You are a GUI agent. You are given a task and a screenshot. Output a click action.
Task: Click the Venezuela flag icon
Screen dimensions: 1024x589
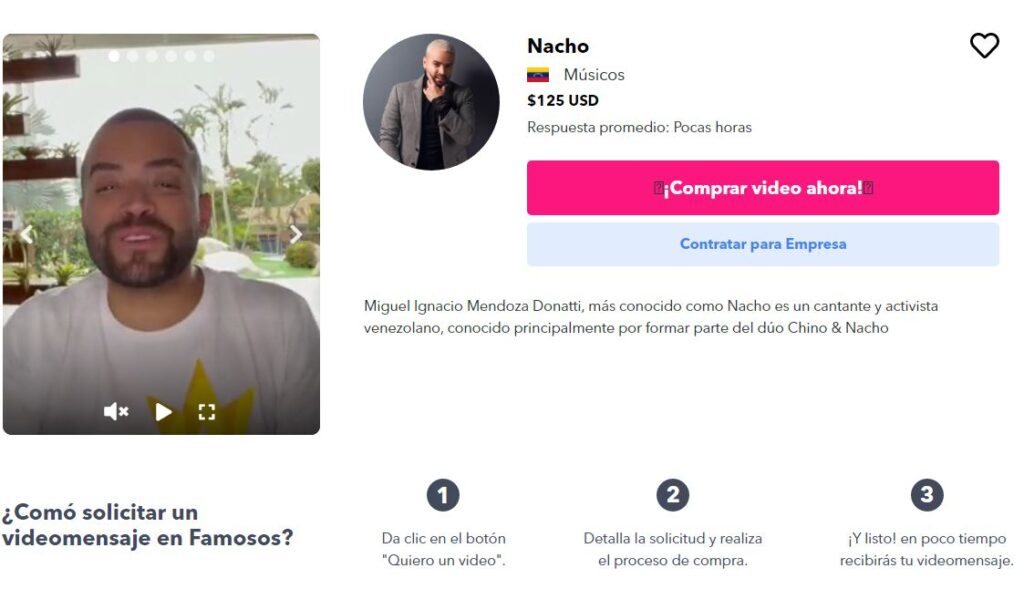pos(537,75)
